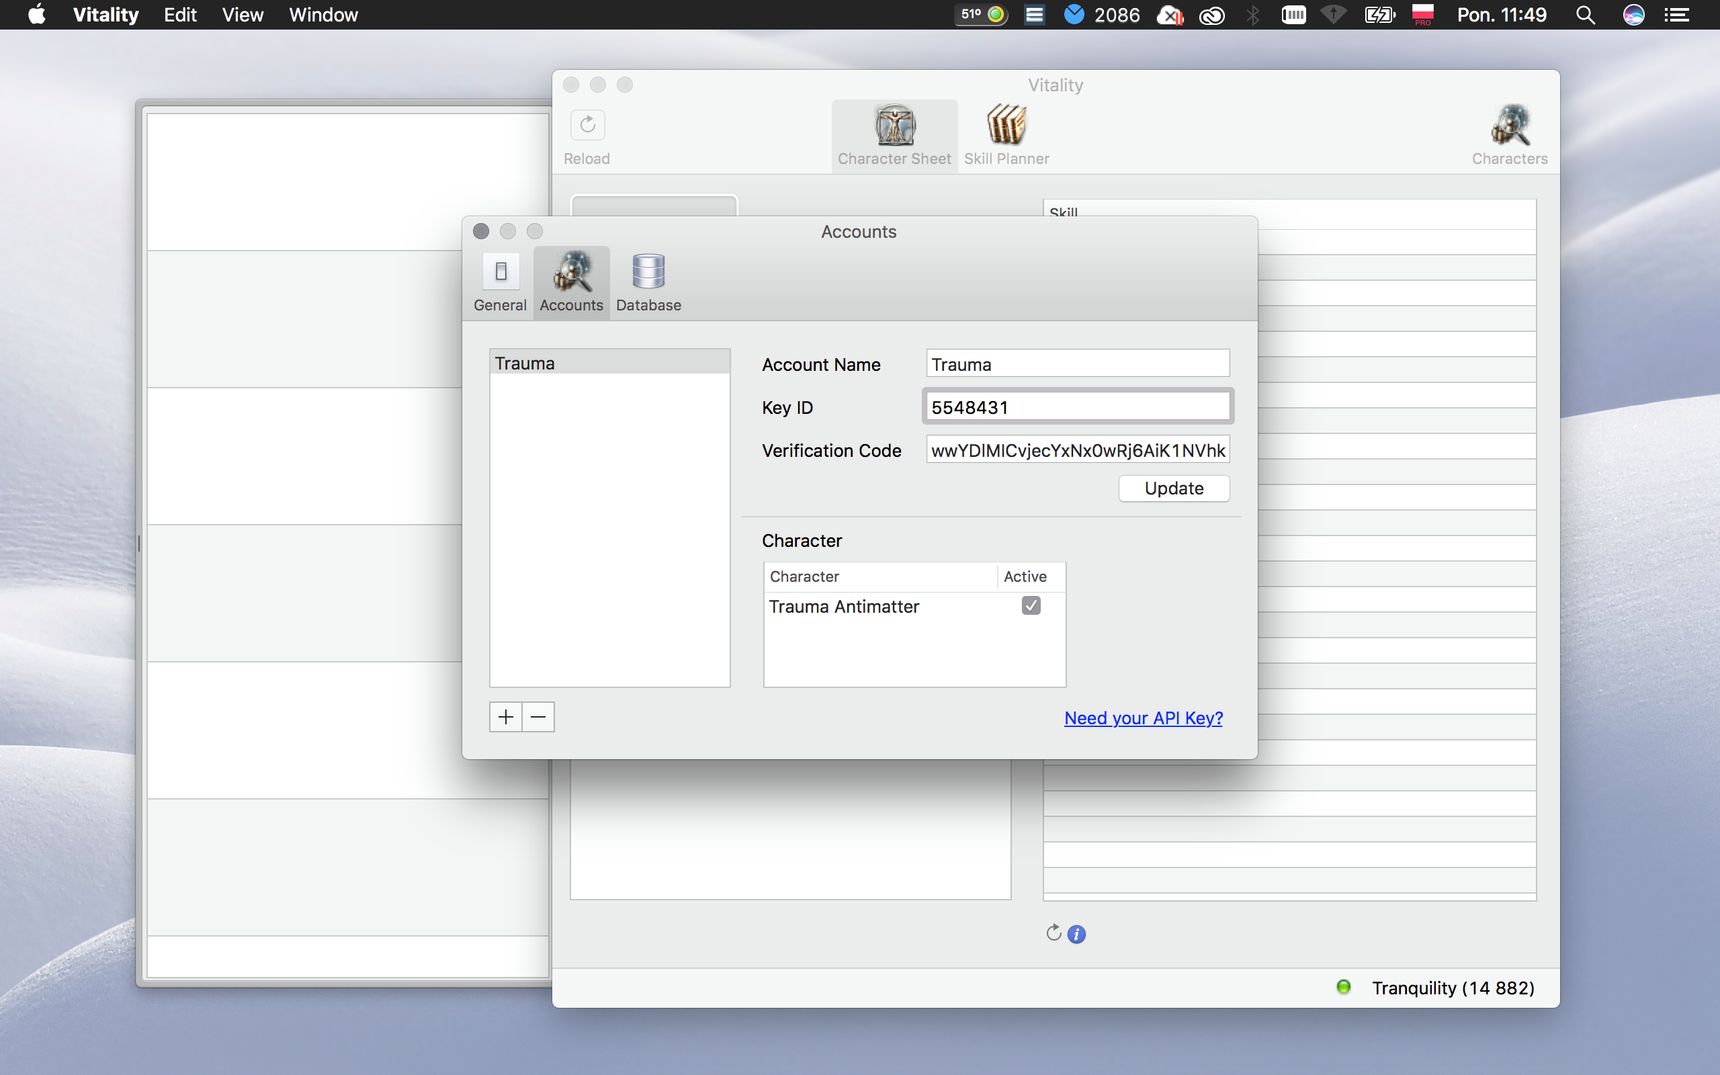
Task: Click the green server status indicator
Action: (1343, 987)
